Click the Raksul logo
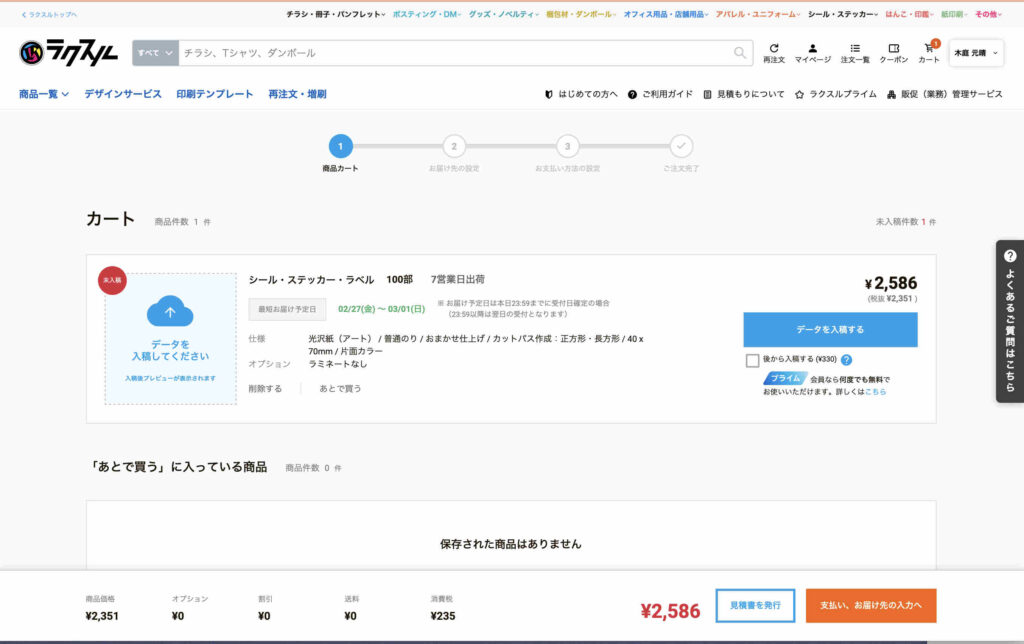The width and height of the screenshot is (1024, 644). [68, 53]
